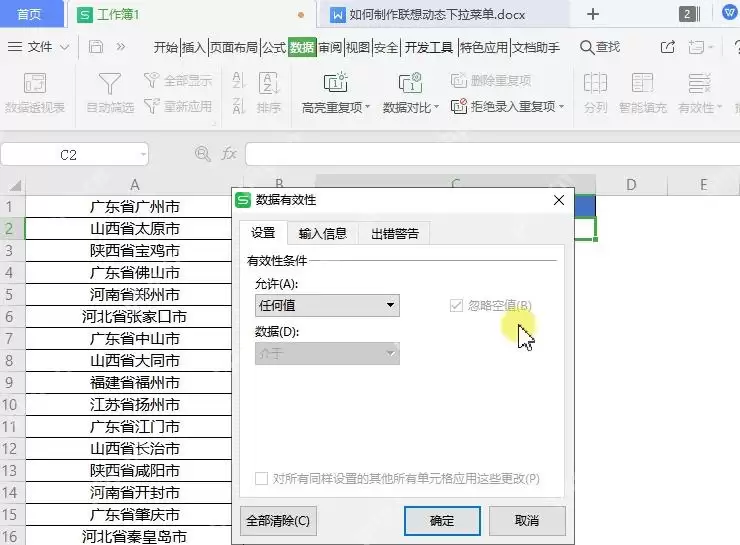This screenshot has width=740, height=545.
Task: Confirm dialog with 确定 button
Action: coord(442,520)
